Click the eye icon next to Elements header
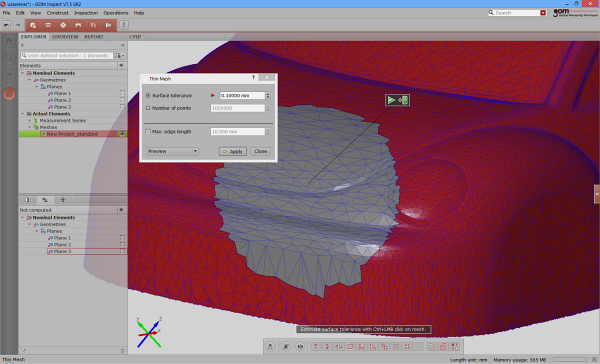This screenshot has height=364, width=600. 122,65
